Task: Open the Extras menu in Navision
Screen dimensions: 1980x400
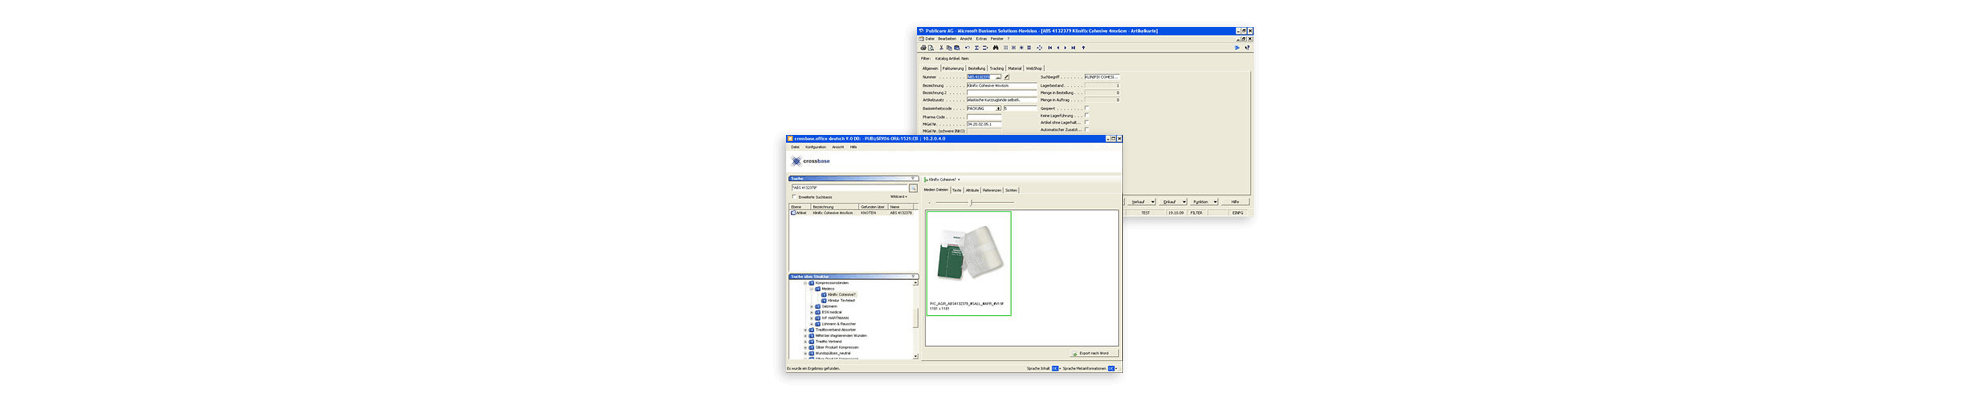Action: 981,39
